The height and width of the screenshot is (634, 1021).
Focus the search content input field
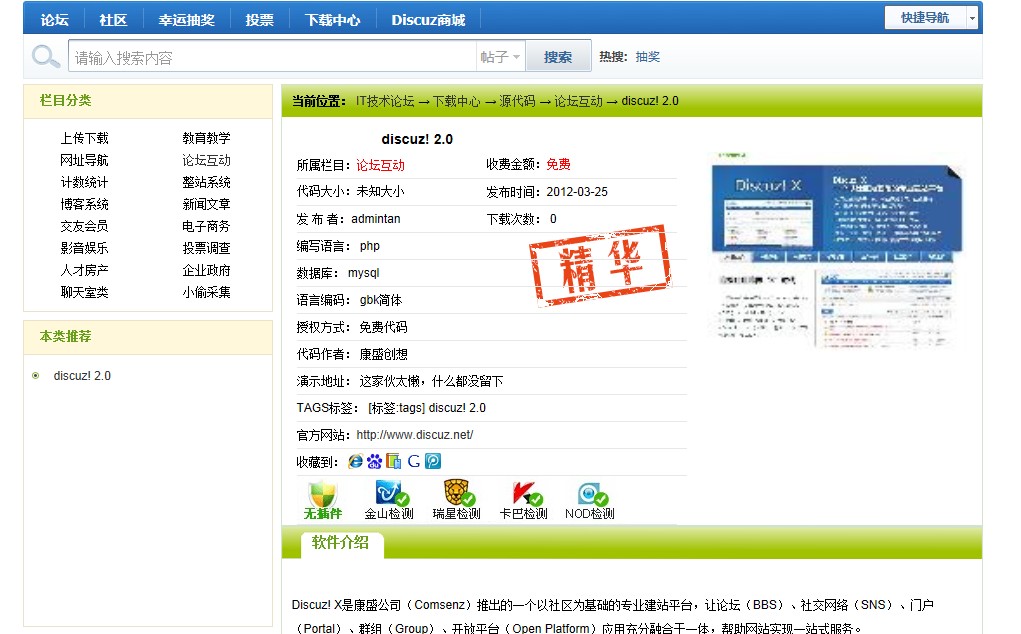point(272,57)
